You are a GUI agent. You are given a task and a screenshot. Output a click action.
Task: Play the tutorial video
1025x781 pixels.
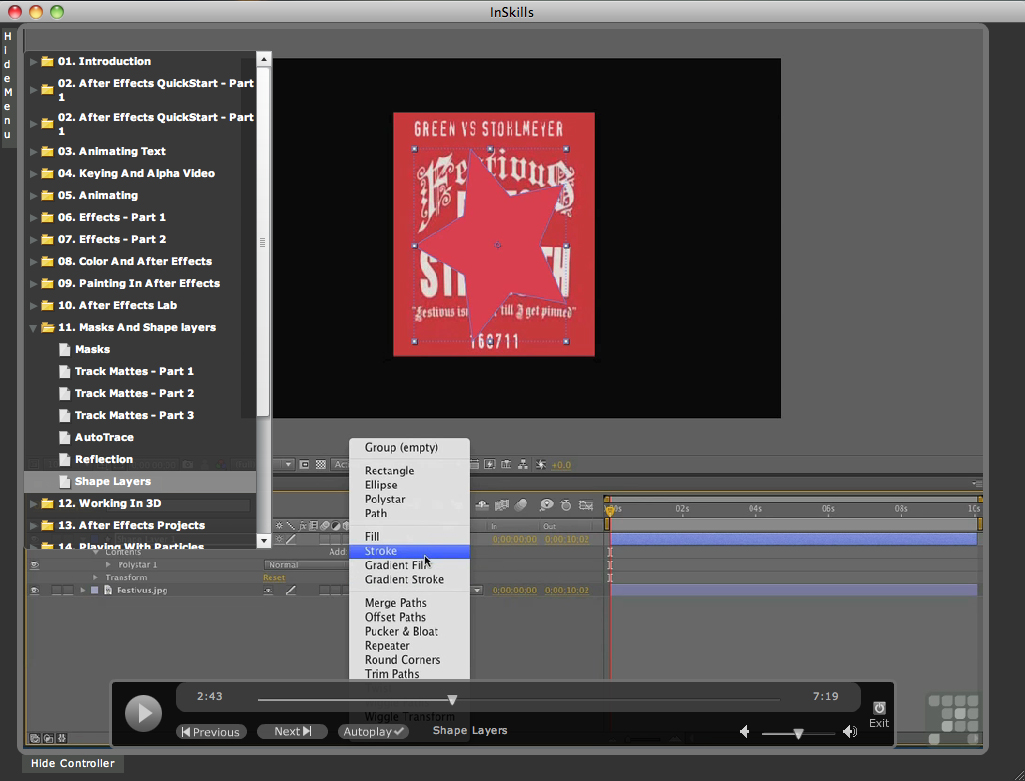[x=143, y=713]
